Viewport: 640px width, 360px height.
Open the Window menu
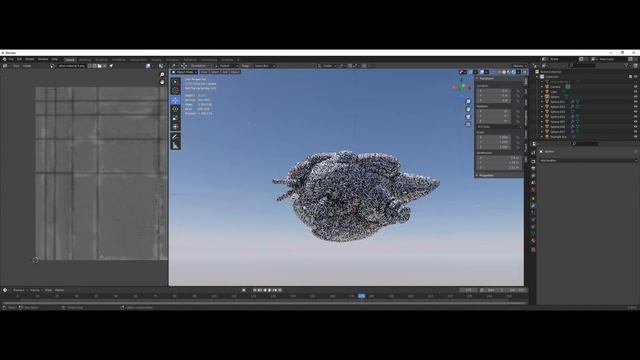tap(43, 59)
